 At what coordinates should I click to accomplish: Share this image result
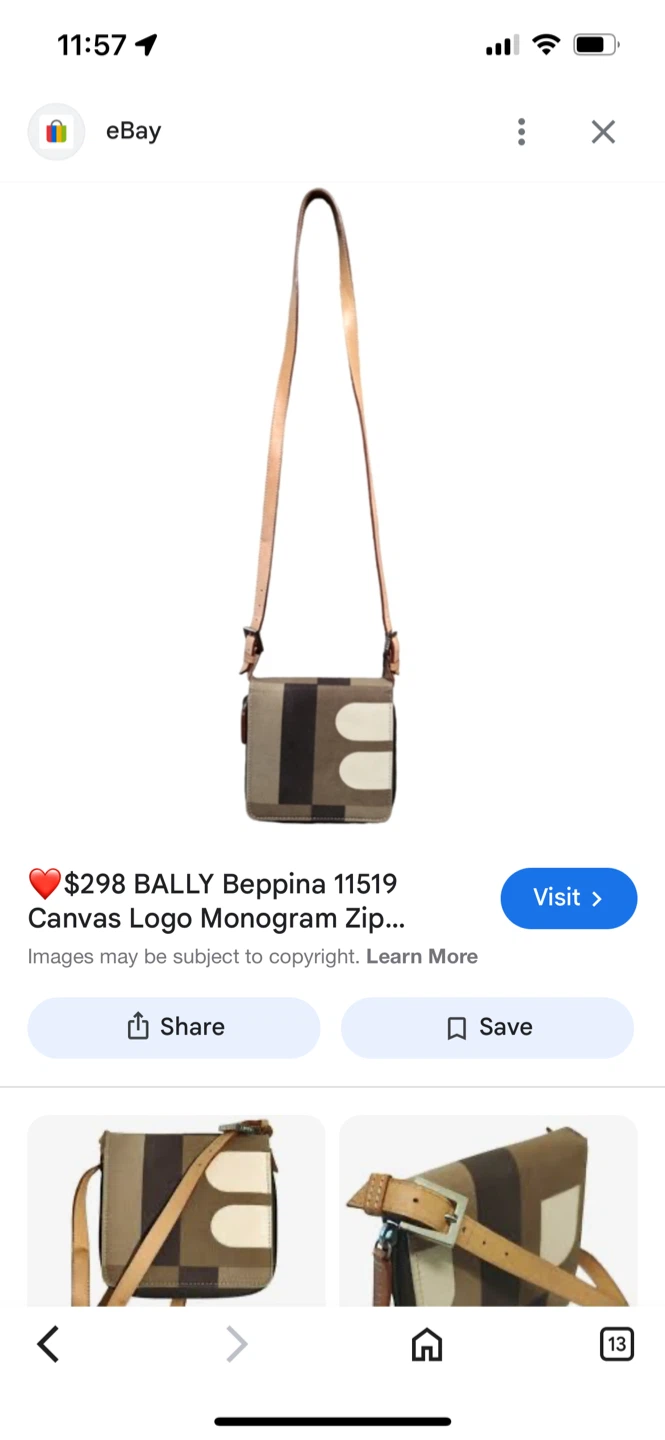tap(174, 1027)
